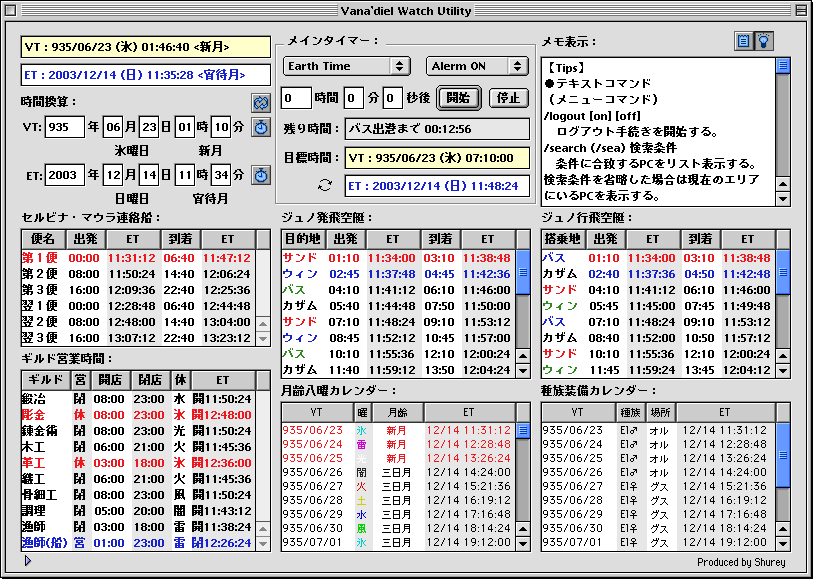
Task: Focus the timer 分 minutes field
Action: click(x=354, y=98)
